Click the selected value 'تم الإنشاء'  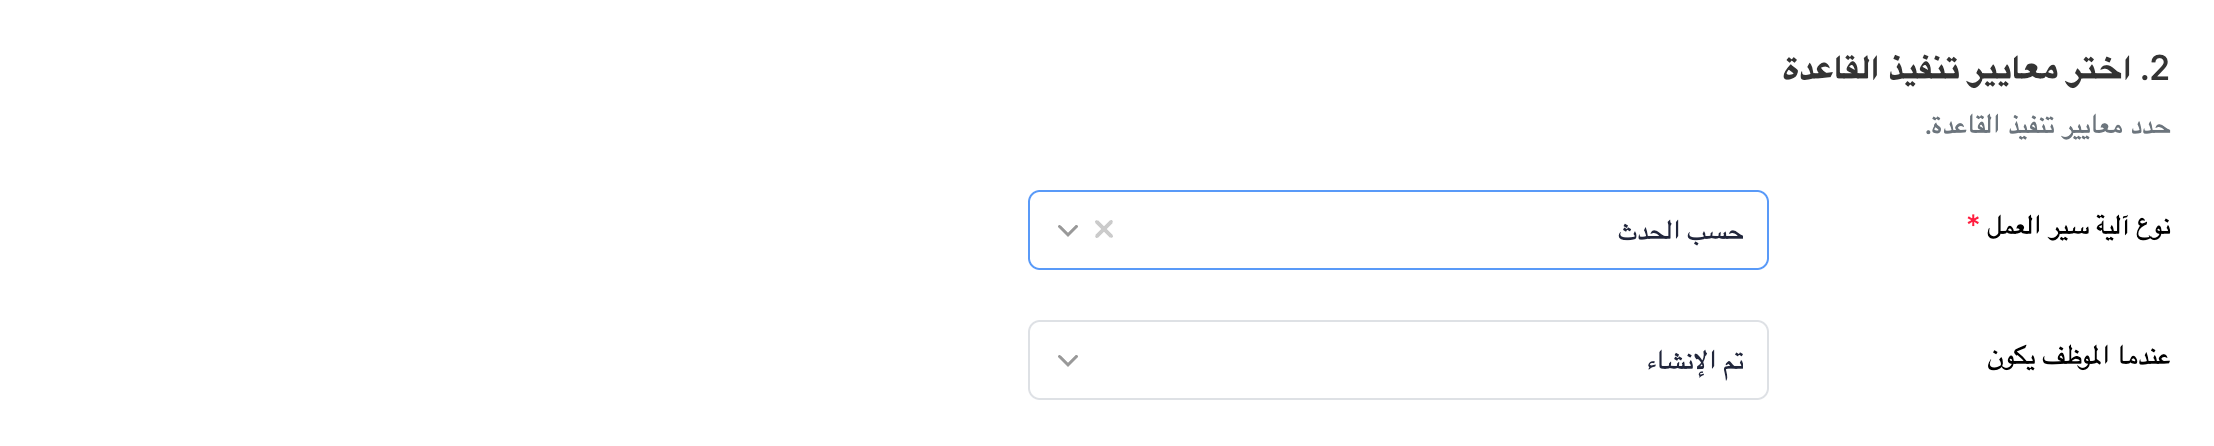(1695, 361)
